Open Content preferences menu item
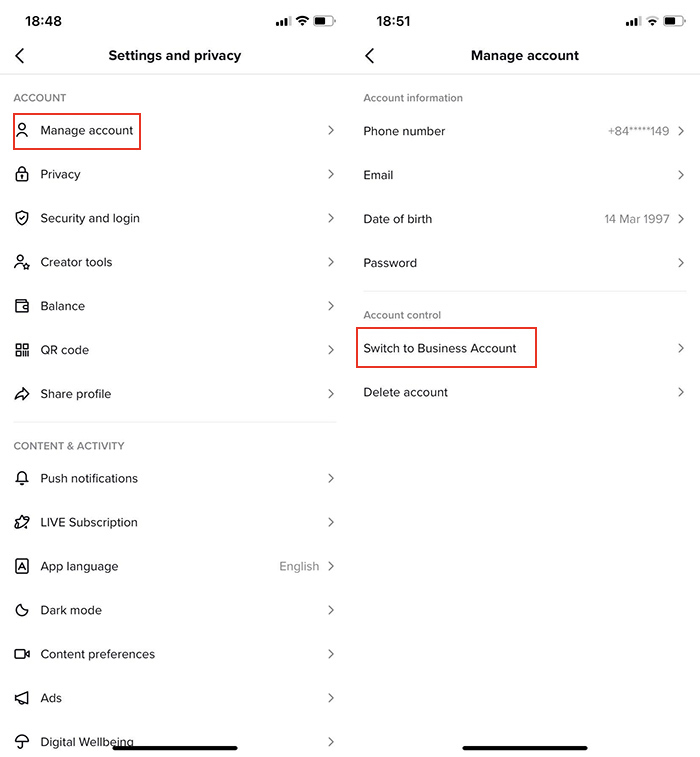This screenshot has width=700, height=757. (175, 654)
